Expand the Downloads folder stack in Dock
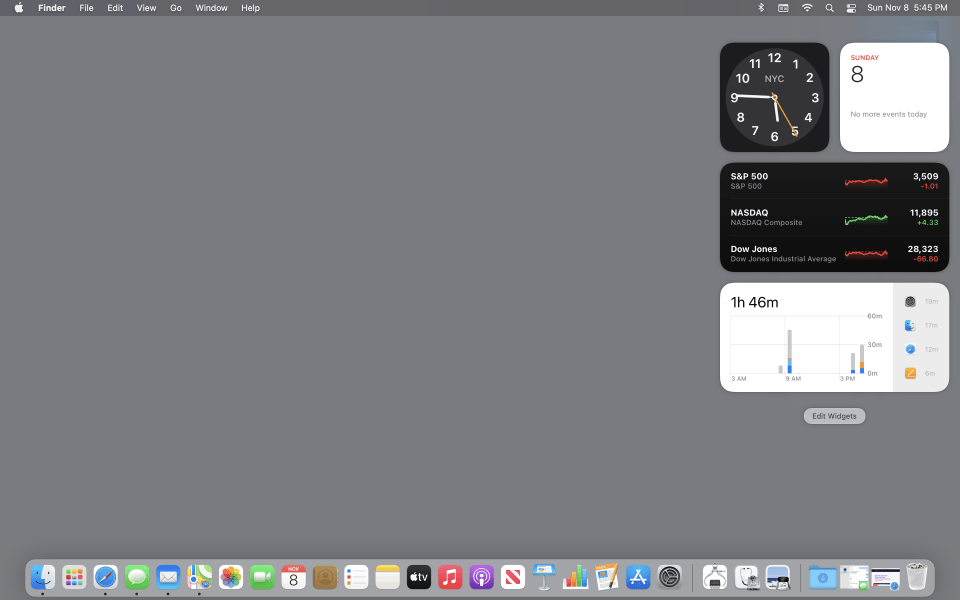The image size is (960, 600). pos(823,577)
